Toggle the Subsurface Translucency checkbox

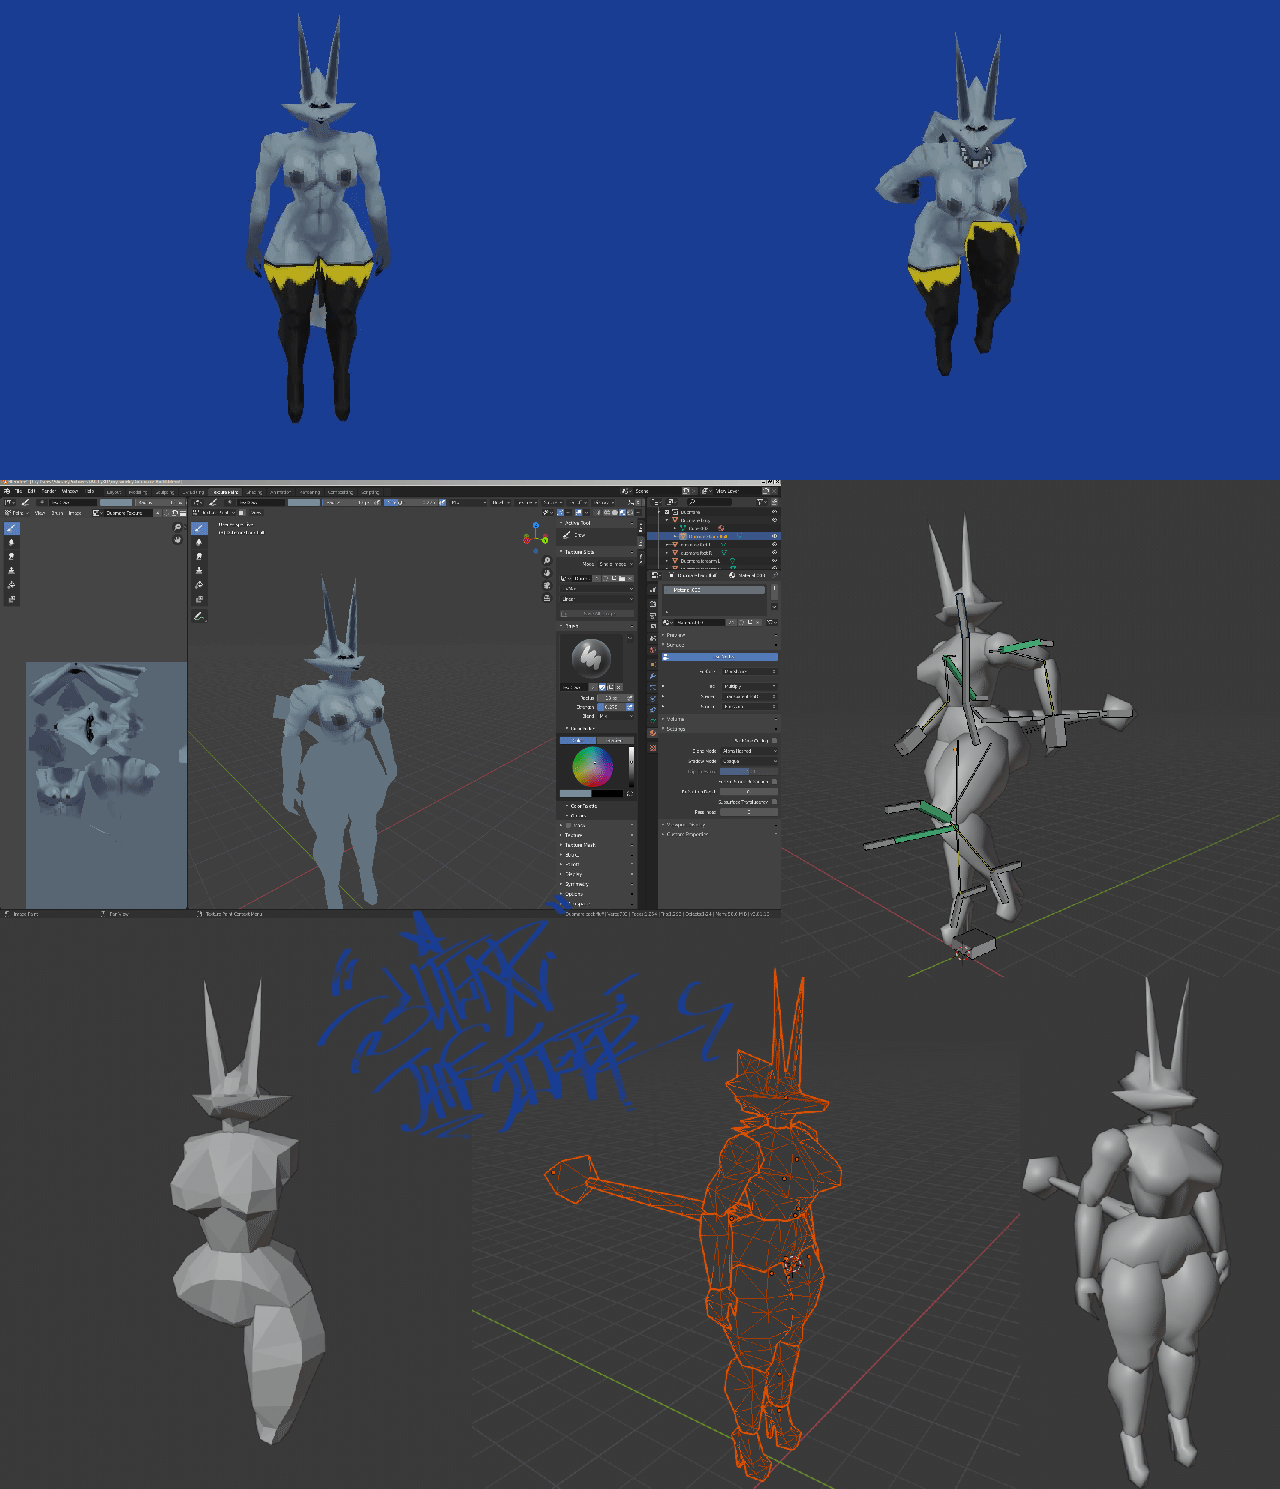[x=774, y=802]
